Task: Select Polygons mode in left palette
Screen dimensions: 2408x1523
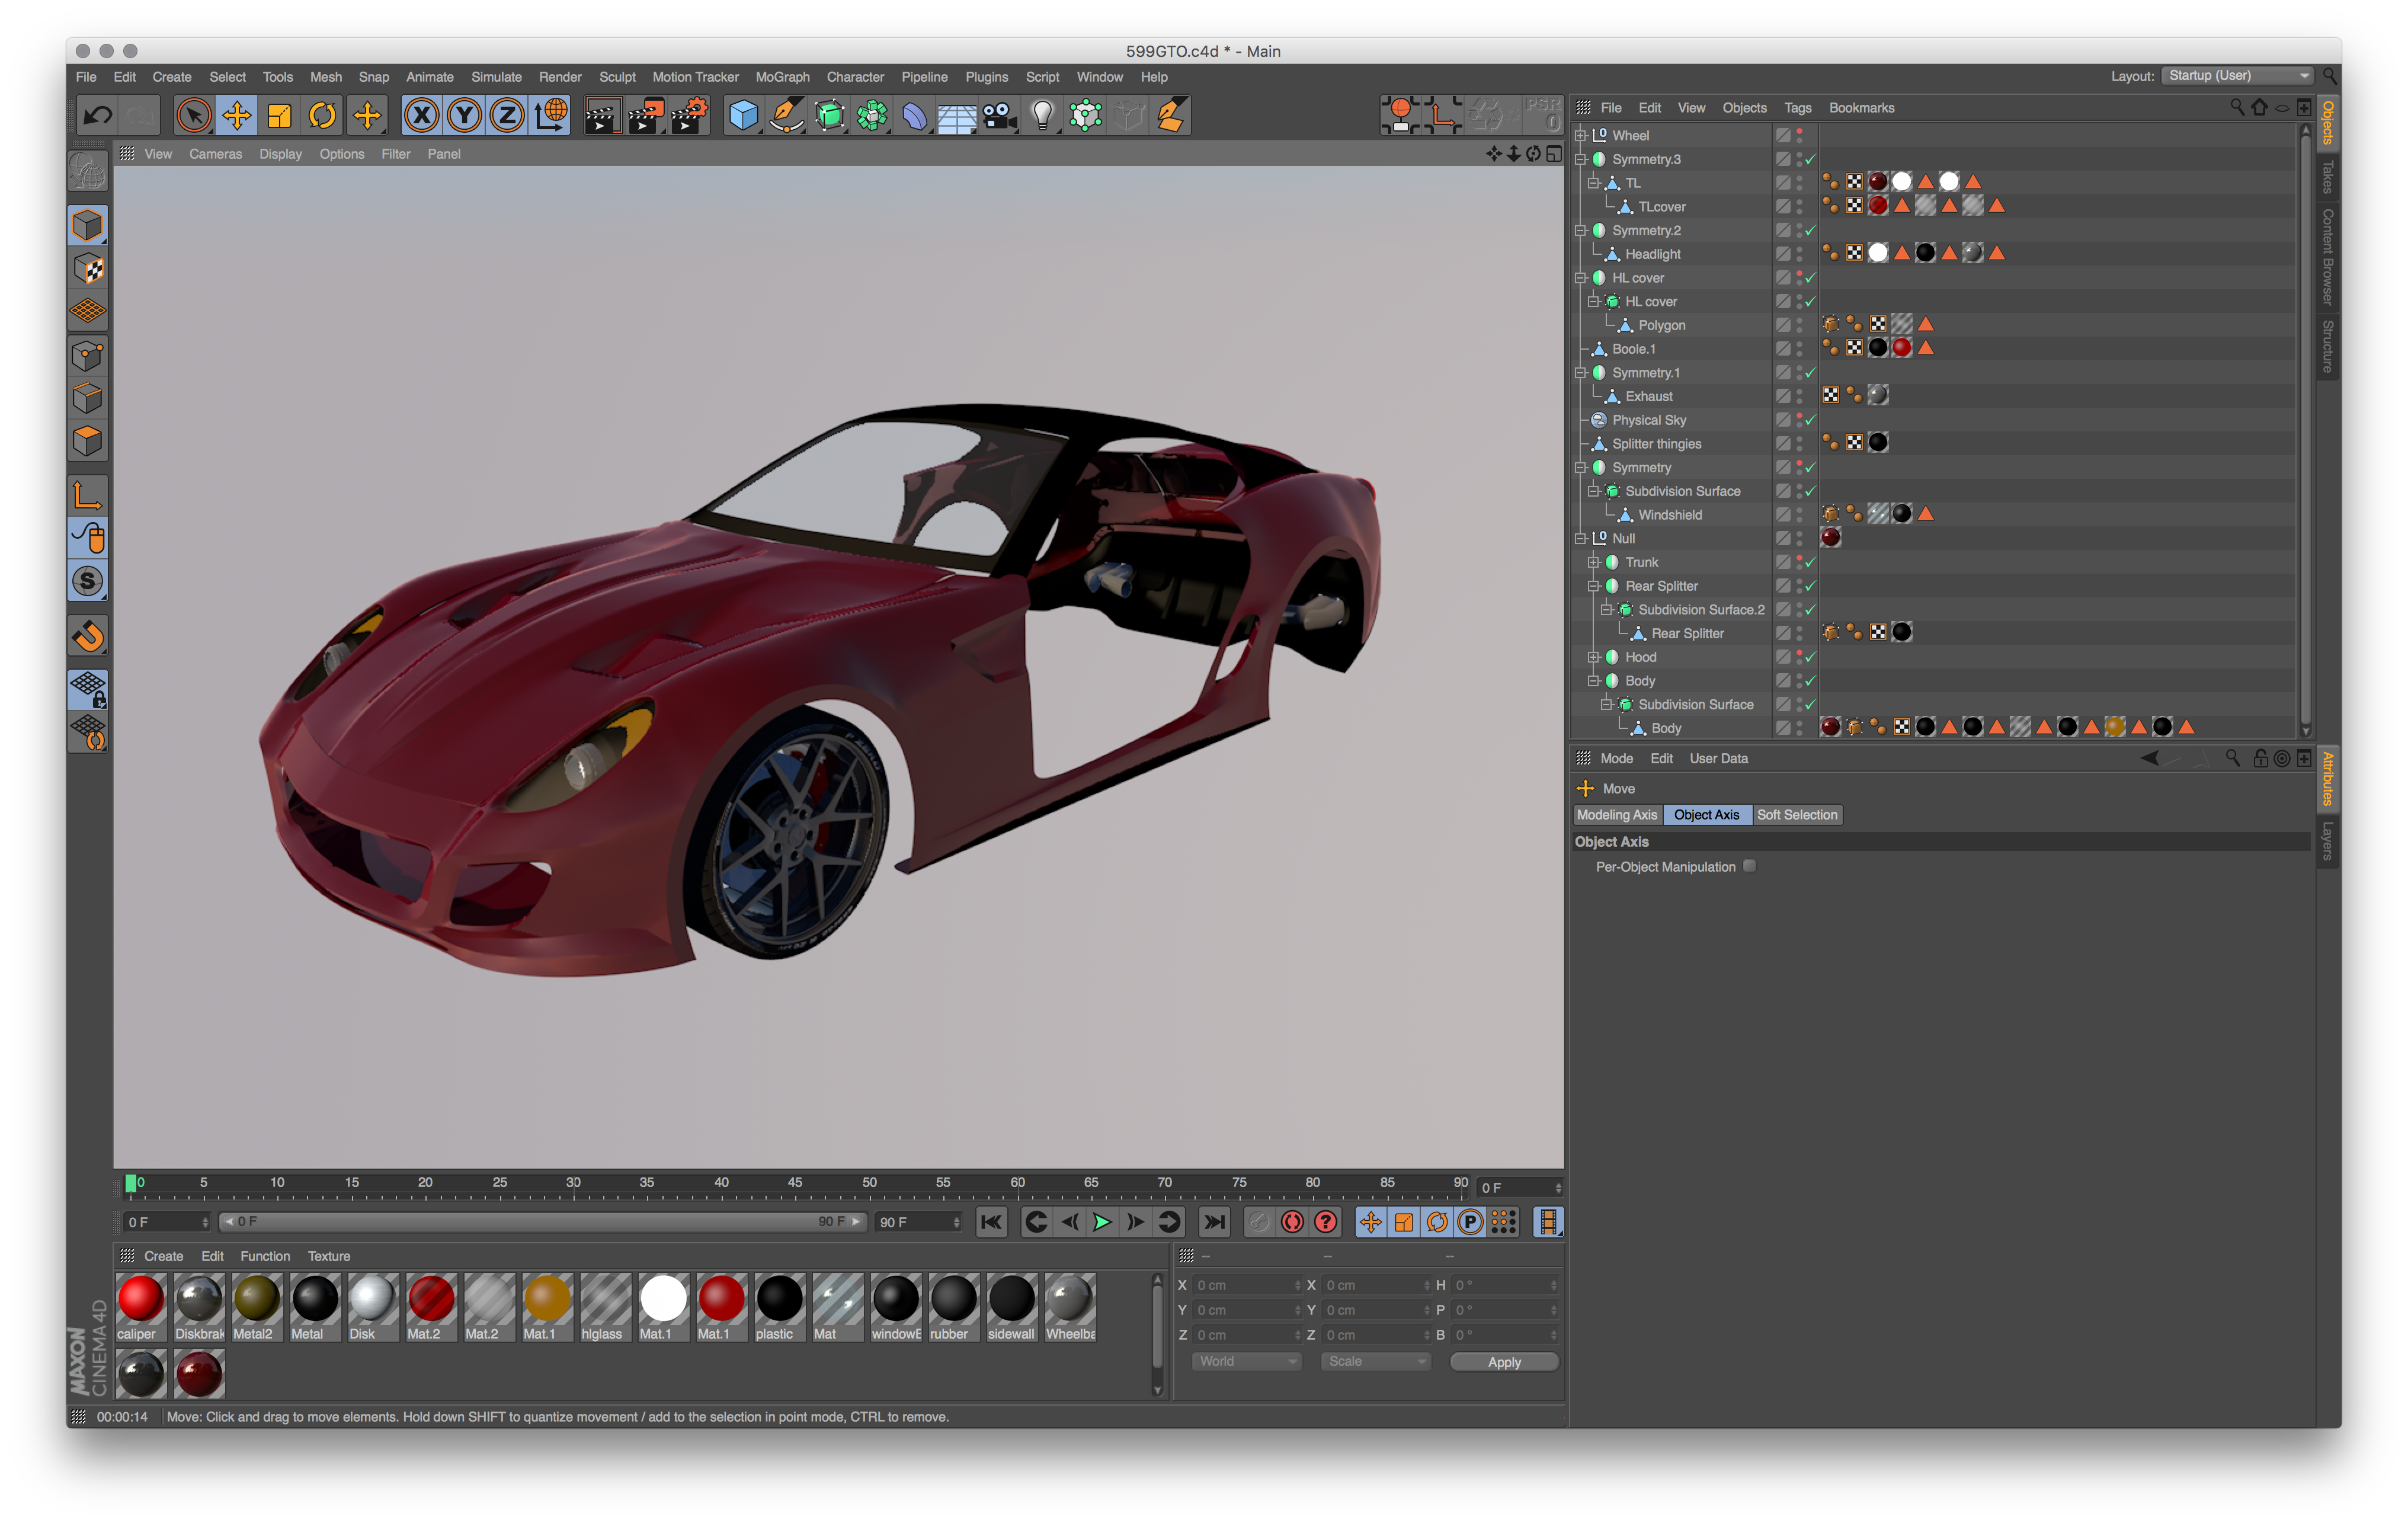Action: pos(88,441)
